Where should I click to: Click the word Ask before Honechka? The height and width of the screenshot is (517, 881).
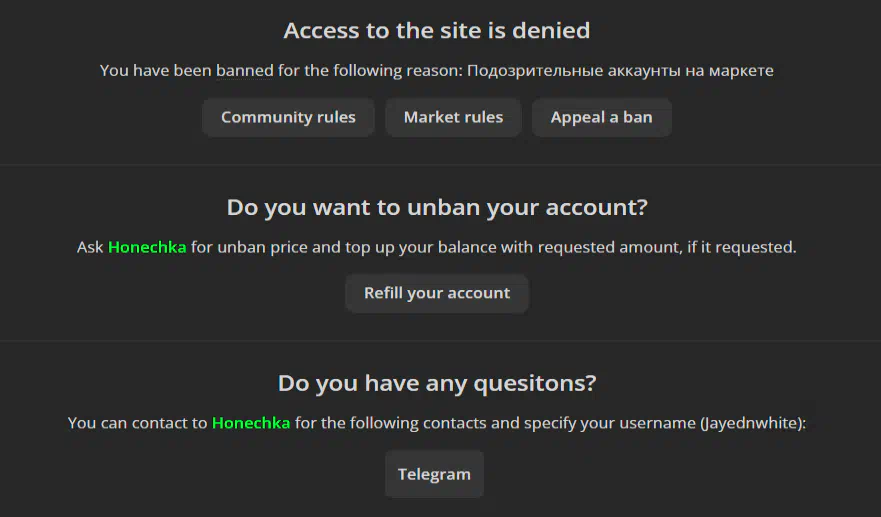90,247
